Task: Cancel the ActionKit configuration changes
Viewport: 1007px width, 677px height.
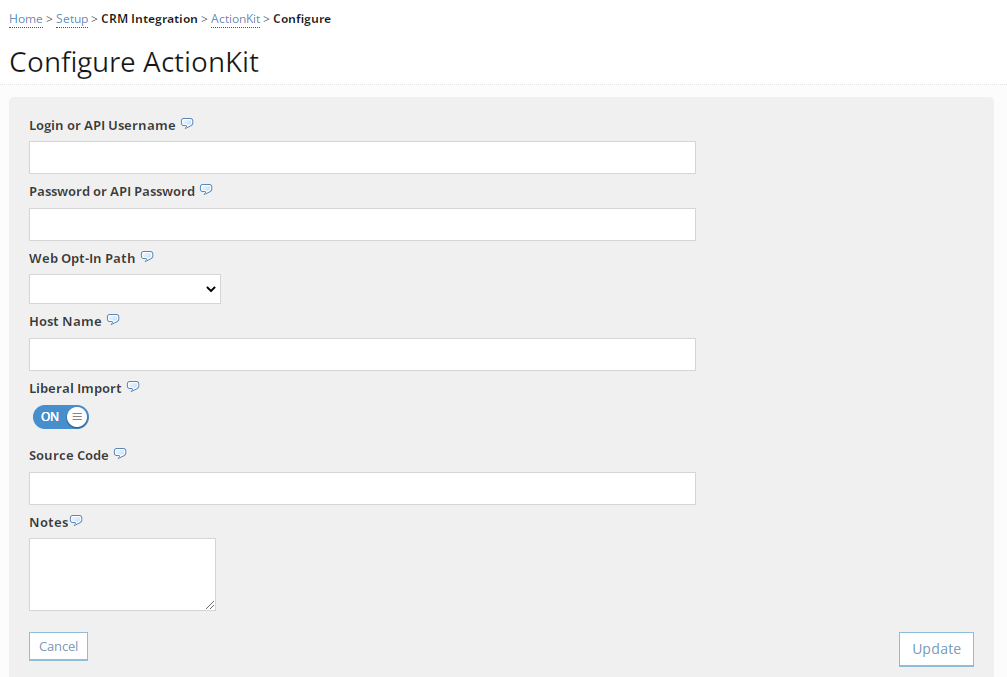Action: (58, 645)
